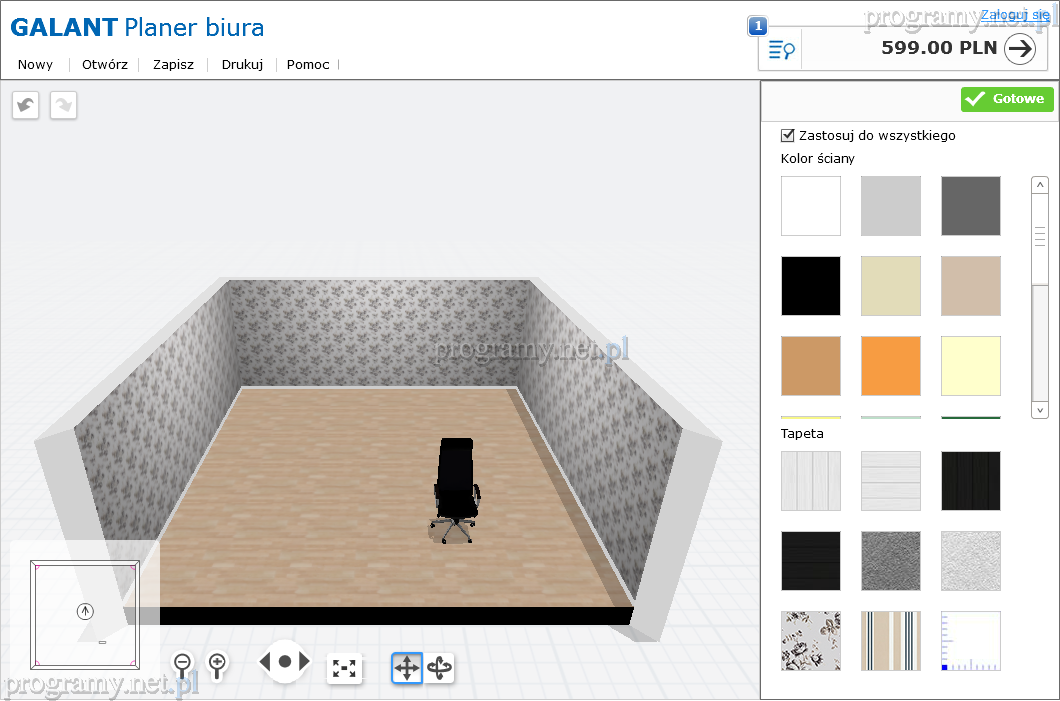
Task: Select the black wall color swatch
Action: coord(810,286)
